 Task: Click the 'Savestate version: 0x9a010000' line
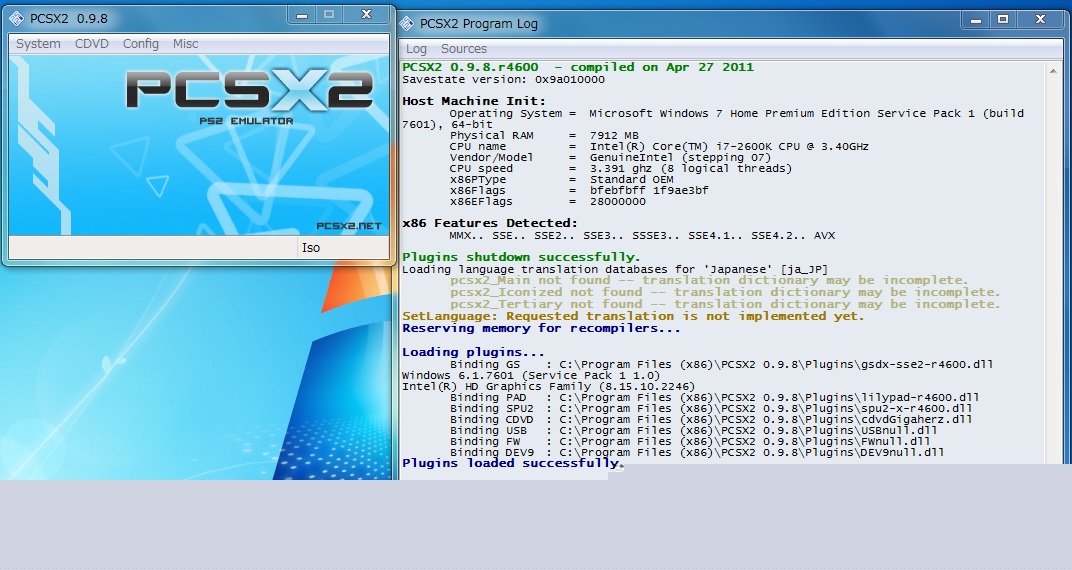pos(503,79)
